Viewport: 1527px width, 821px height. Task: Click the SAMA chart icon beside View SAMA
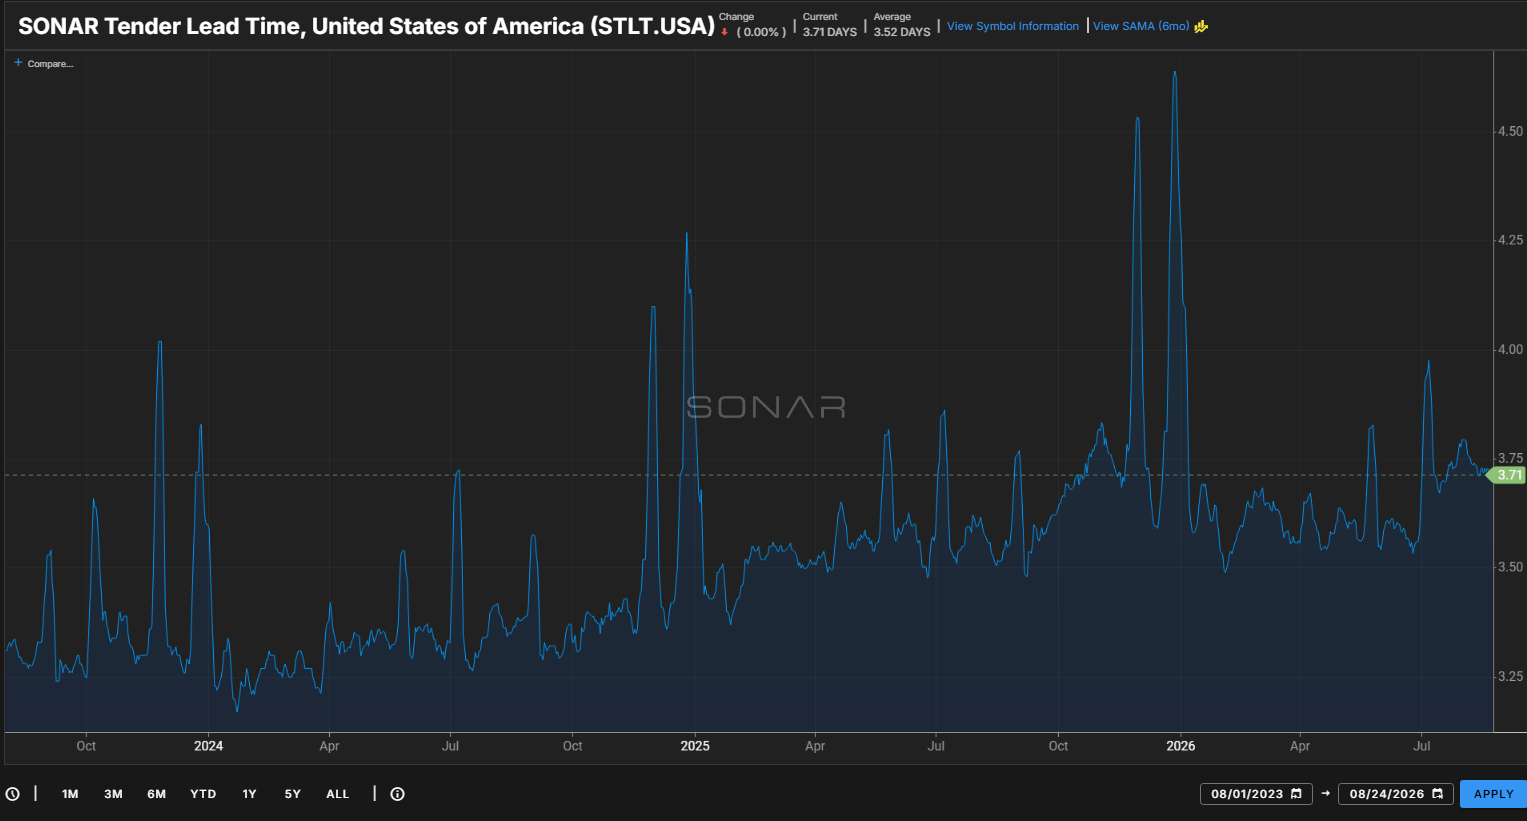pos(1201,26)
